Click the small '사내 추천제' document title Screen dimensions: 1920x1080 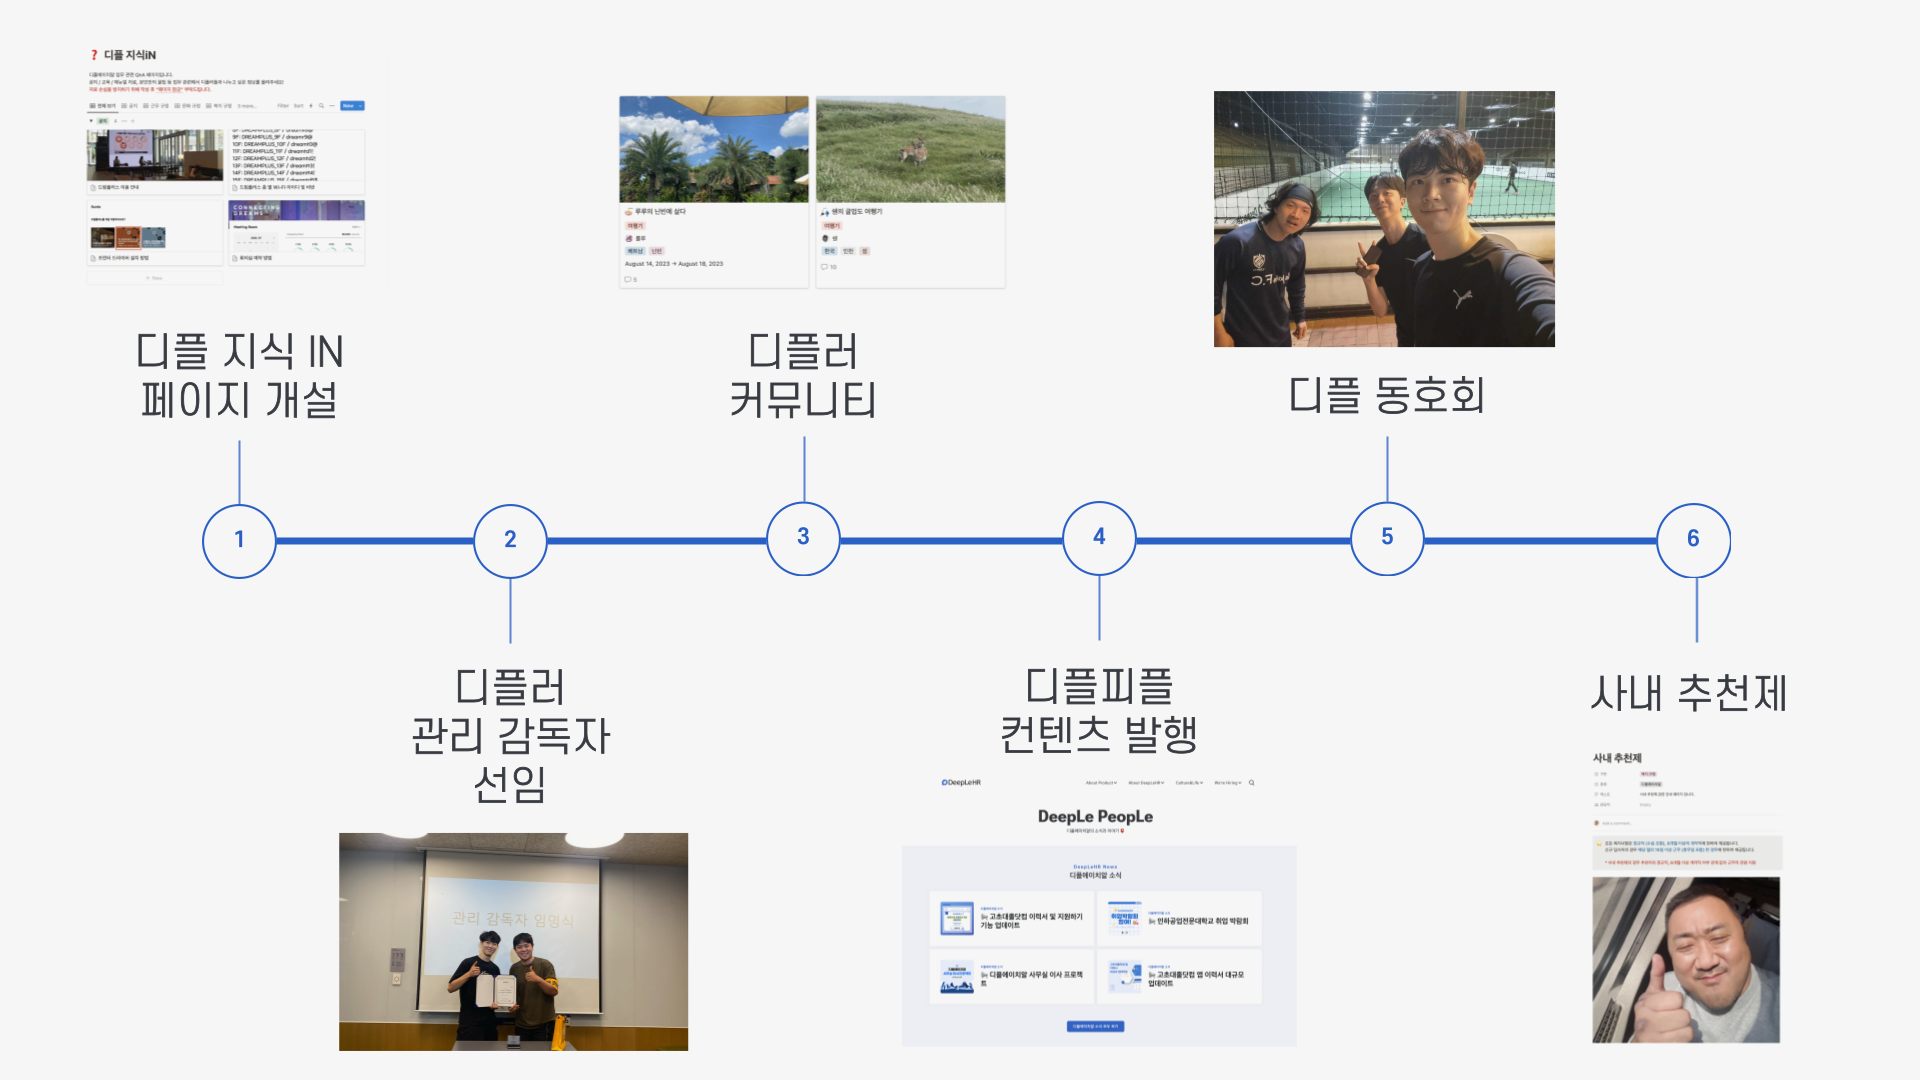[1617, 758]
